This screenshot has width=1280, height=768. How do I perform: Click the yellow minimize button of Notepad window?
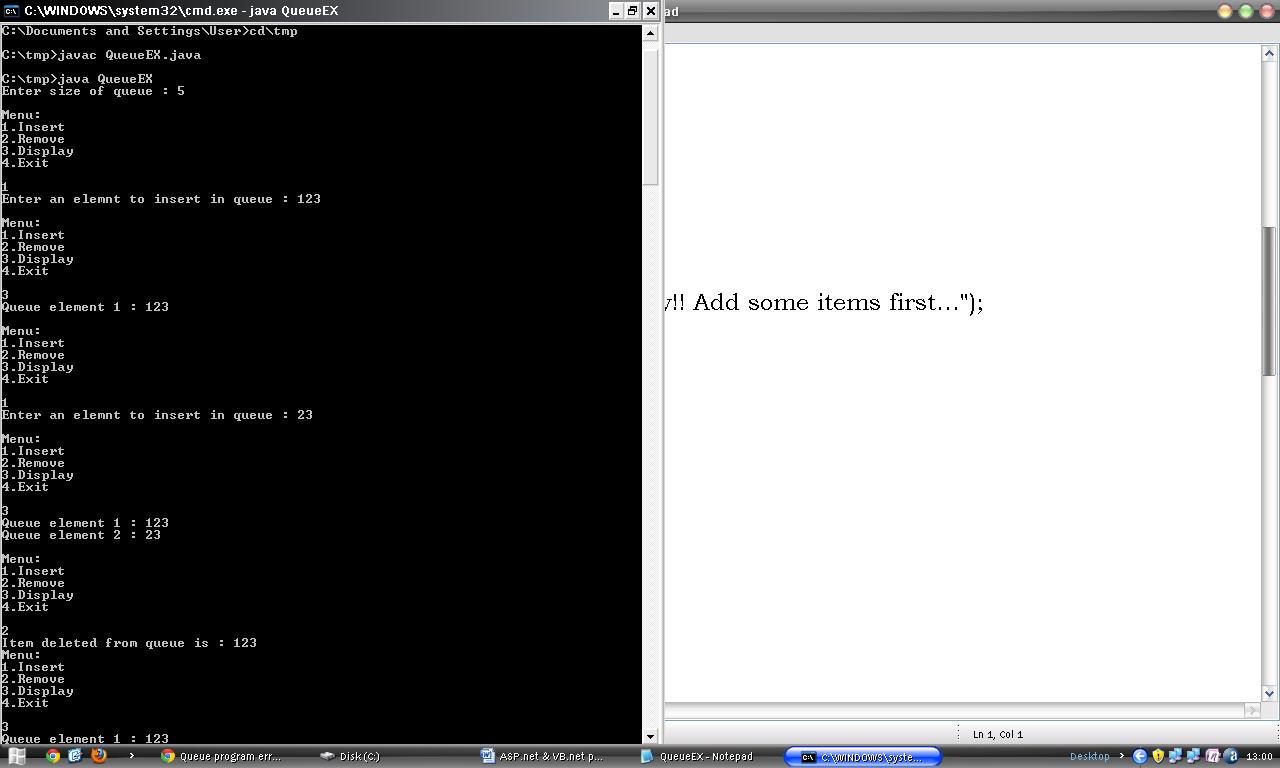click(x=1225, y=11)
